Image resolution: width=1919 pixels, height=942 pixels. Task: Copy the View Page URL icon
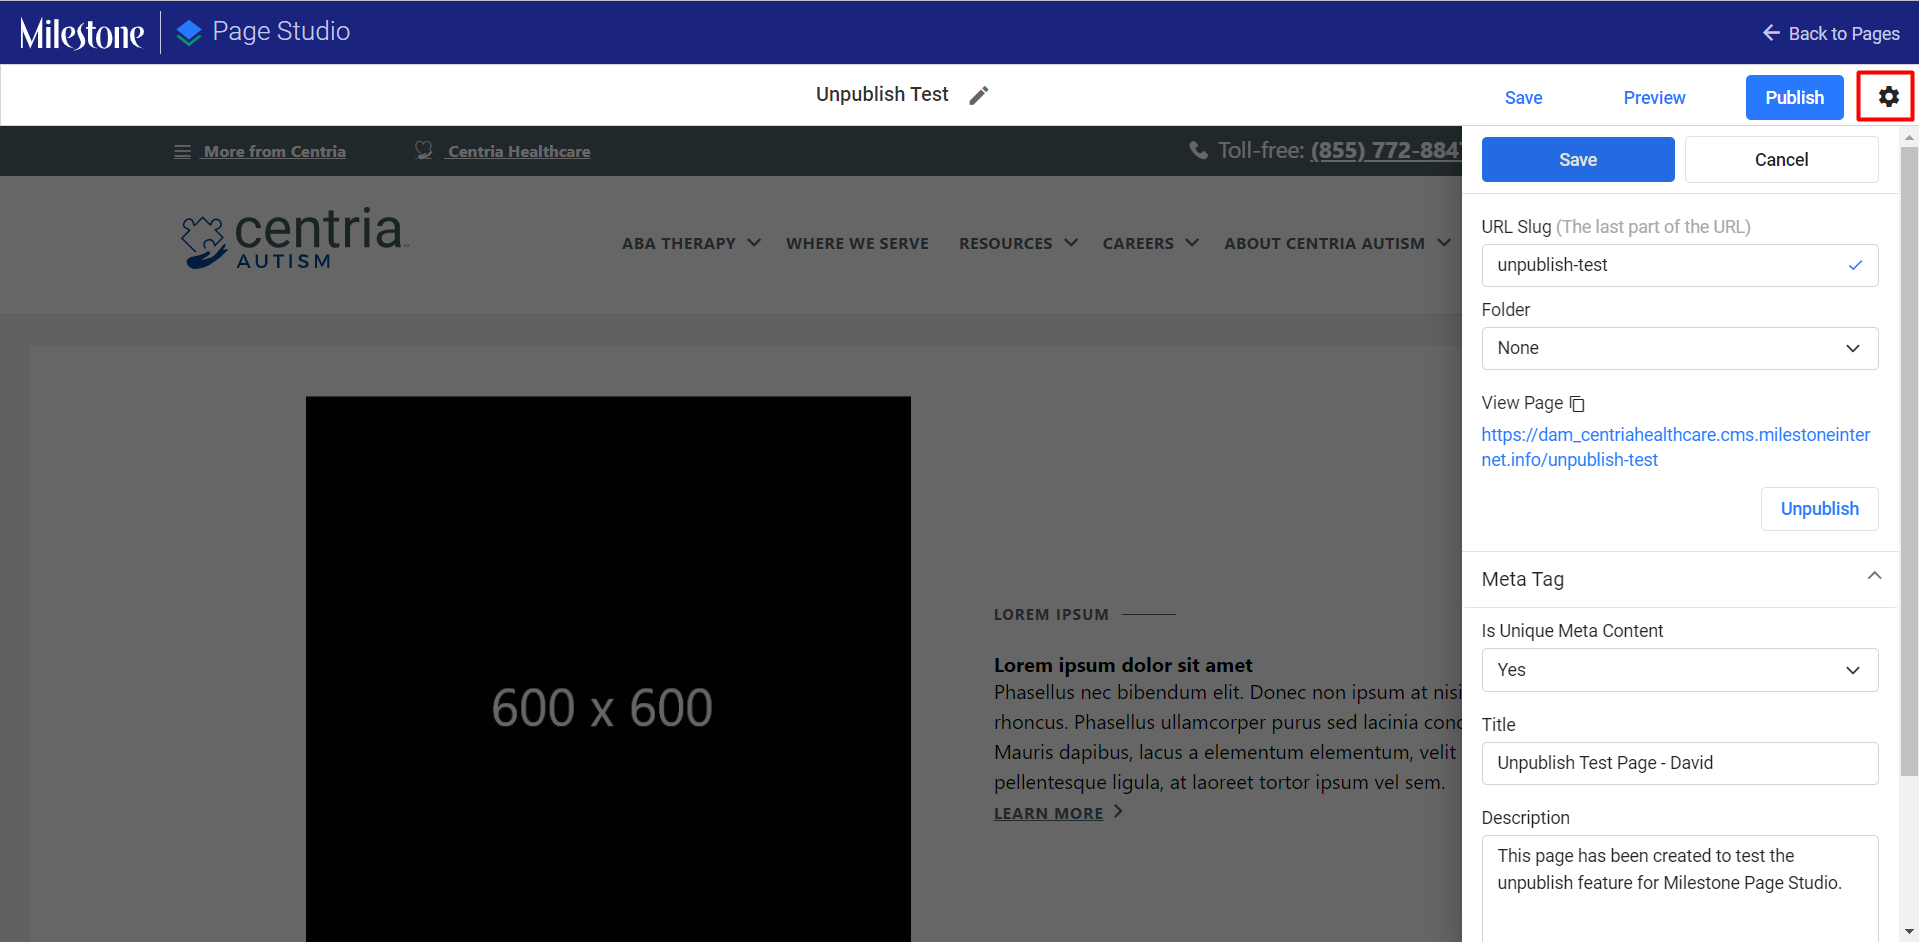1577,403
